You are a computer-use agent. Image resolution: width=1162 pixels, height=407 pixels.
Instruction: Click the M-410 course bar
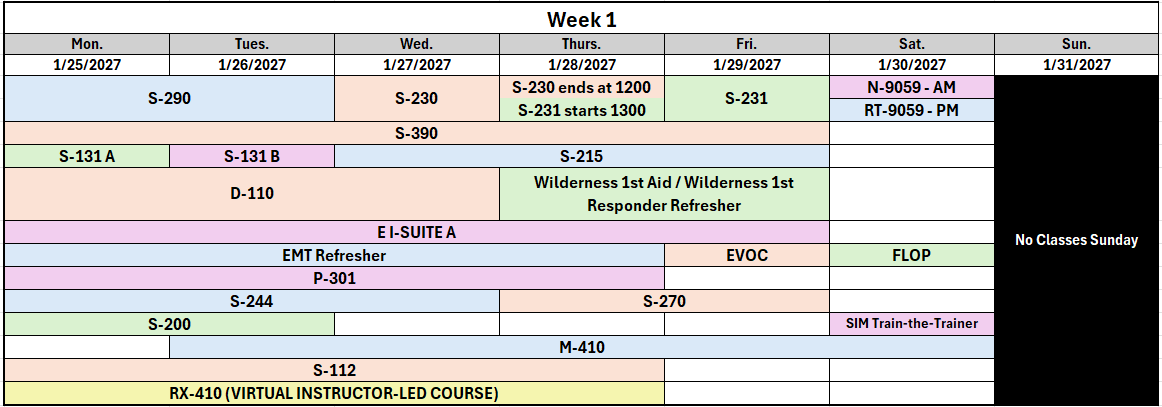[x=582, y=347]
